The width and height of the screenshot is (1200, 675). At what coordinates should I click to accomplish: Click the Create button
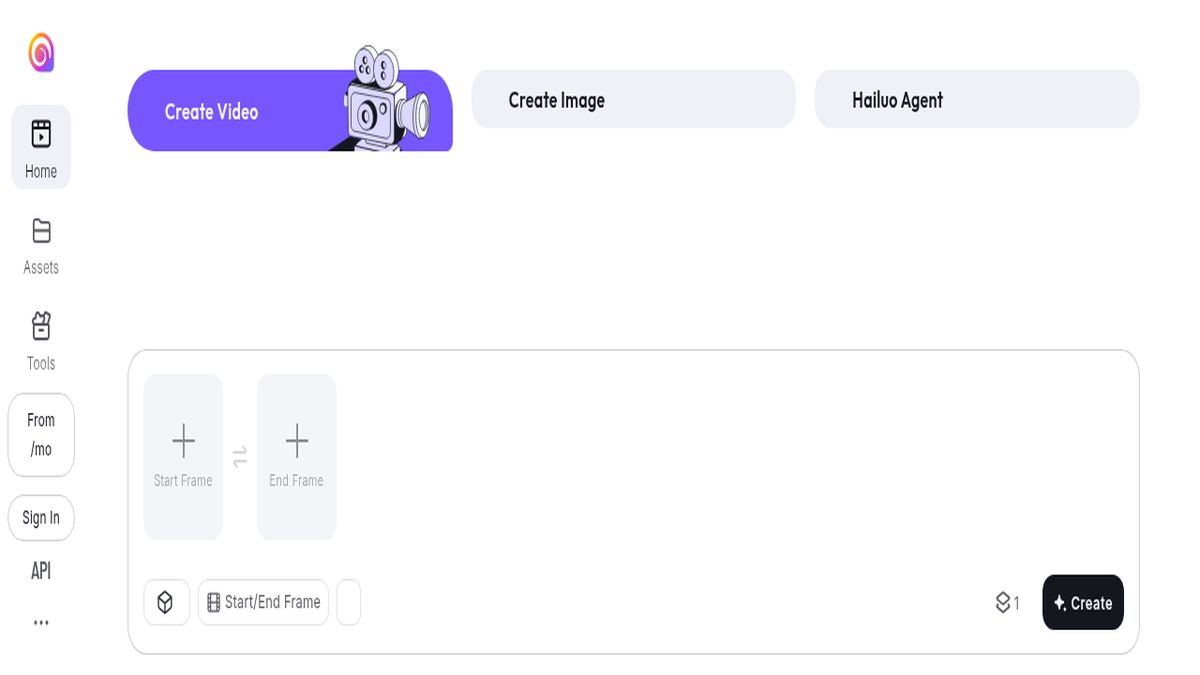(1083, 602)
